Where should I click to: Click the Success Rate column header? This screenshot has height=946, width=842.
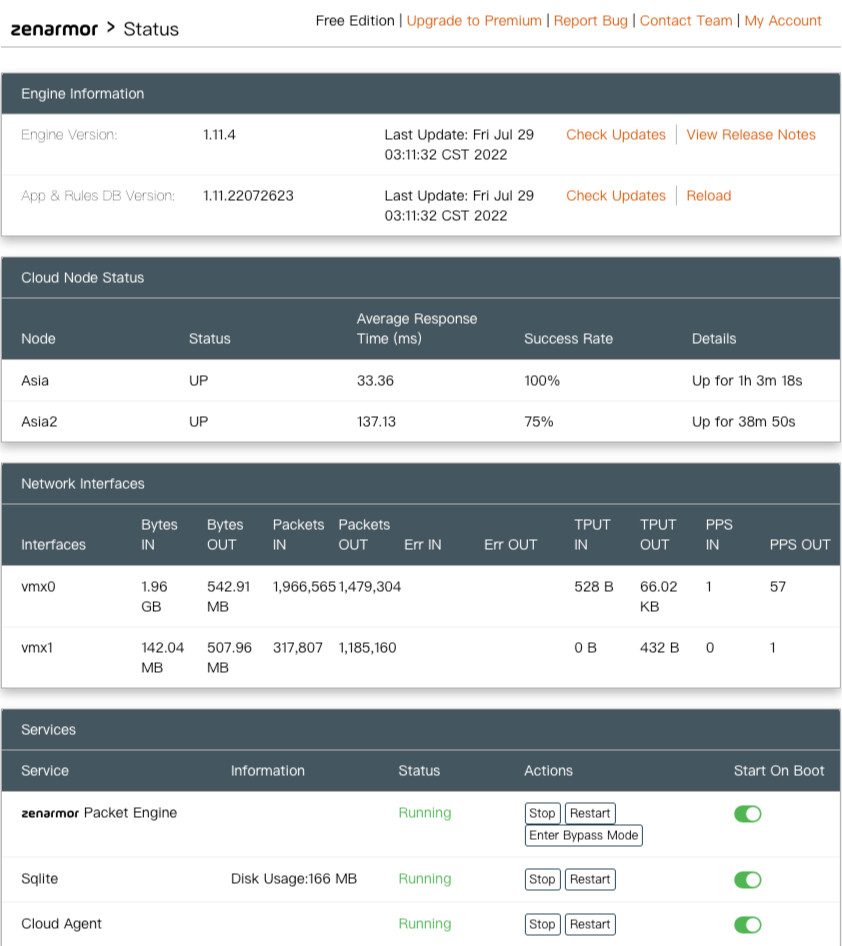coord(568,338)
